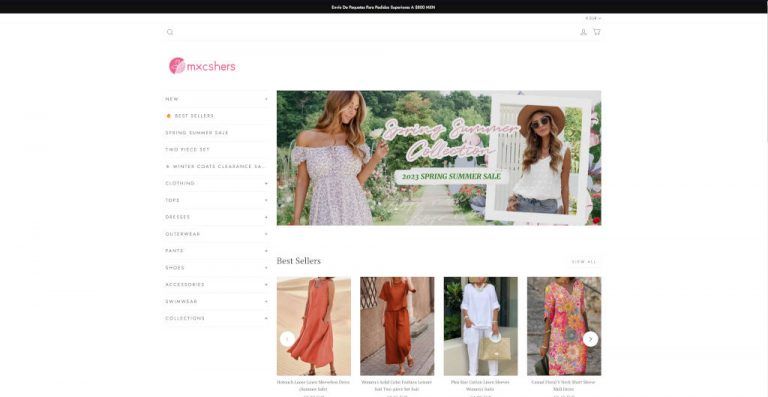Open Casual Floral V Neck dress title
The height and width of the screenshot is (397, 768).
pyautogui.click(x=564, y=385)
